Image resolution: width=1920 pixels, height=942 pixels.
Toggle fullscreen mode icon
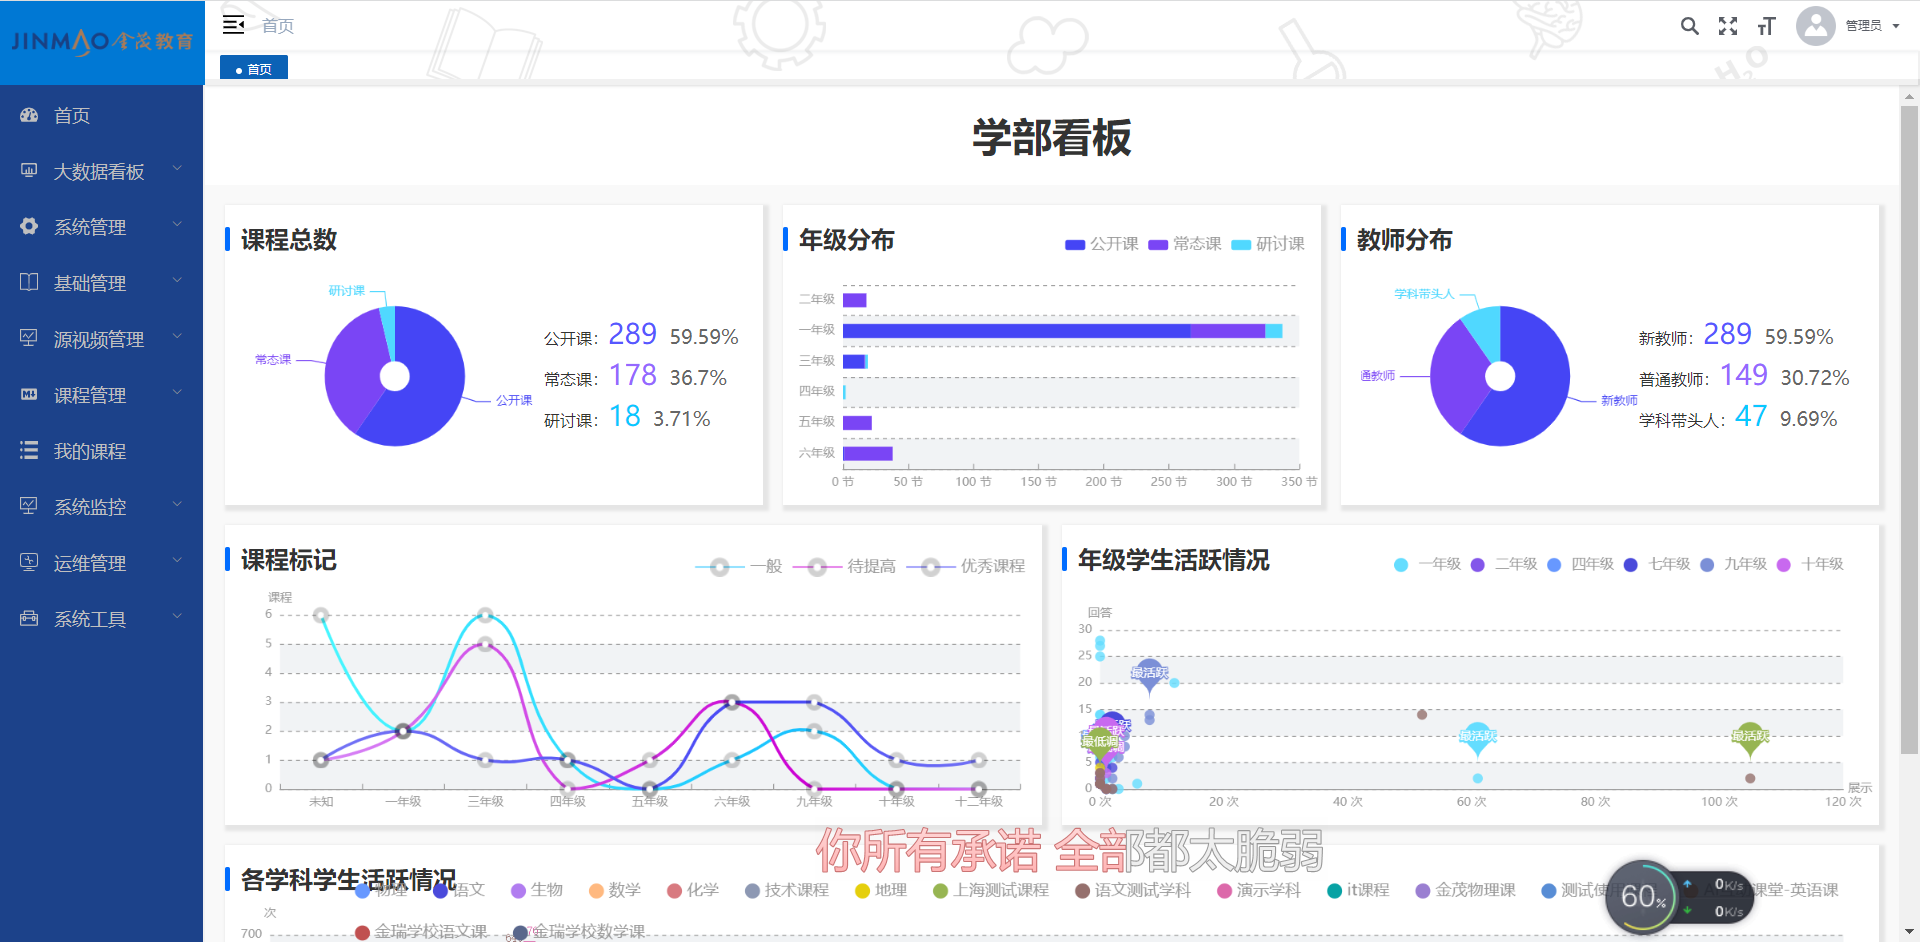pyautogui.click(x=1728, y=26)
